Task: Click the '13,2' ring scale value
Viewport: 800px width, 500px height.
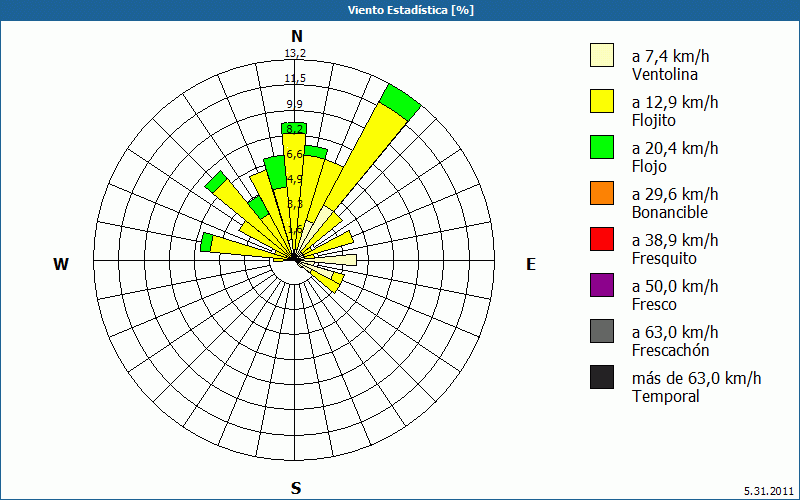Action: 295,53
